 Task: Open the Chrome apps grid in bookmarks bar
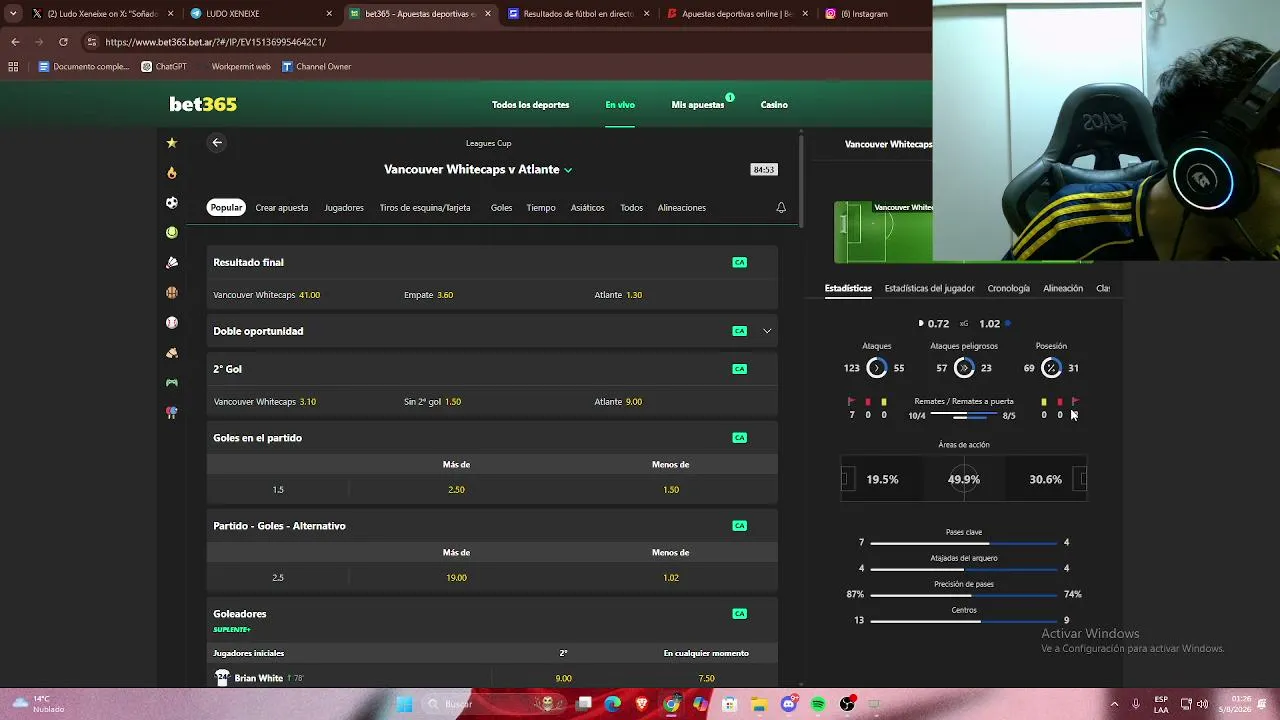[13, 67]
